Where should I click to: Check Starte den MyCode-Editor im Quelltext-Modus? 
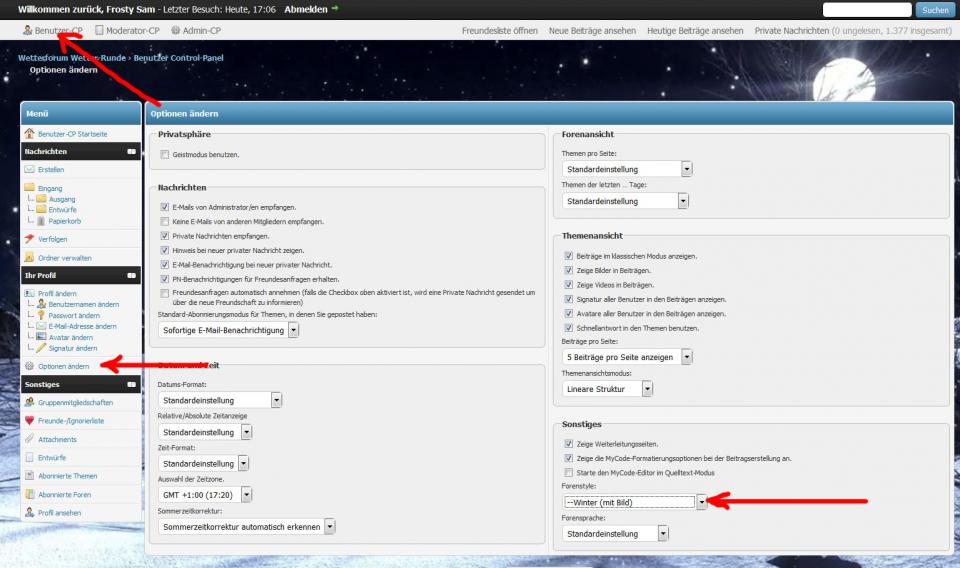[x=569, y=472]
